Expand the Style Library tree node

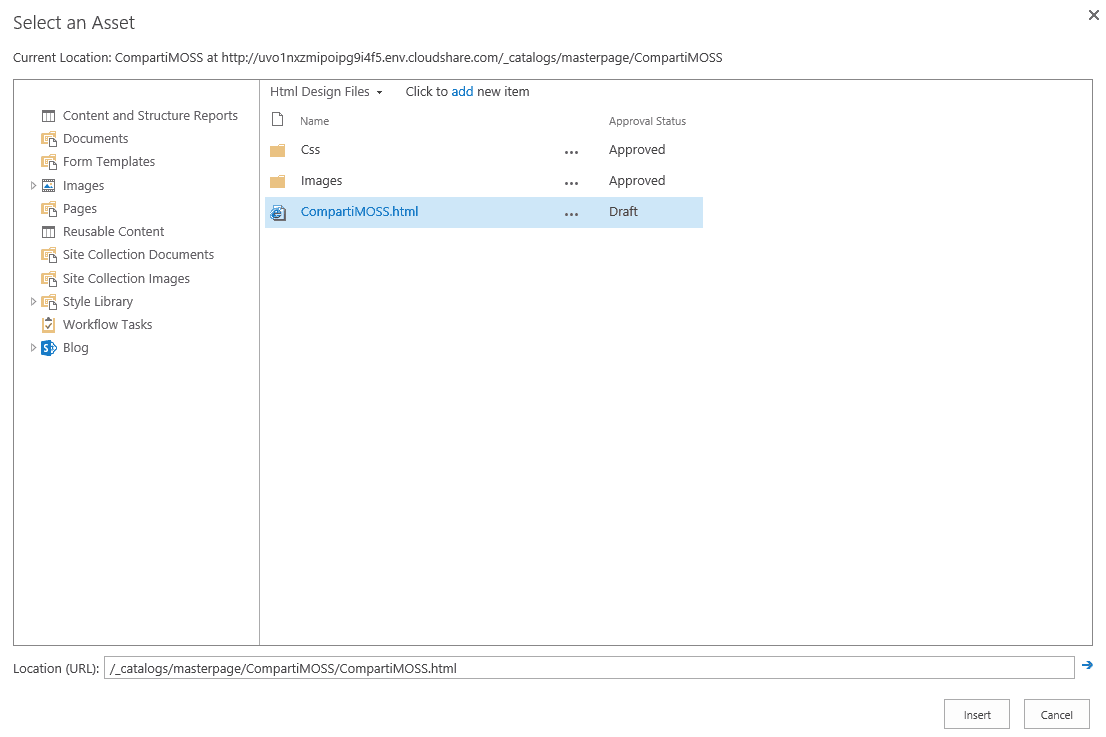click(32, 301)
